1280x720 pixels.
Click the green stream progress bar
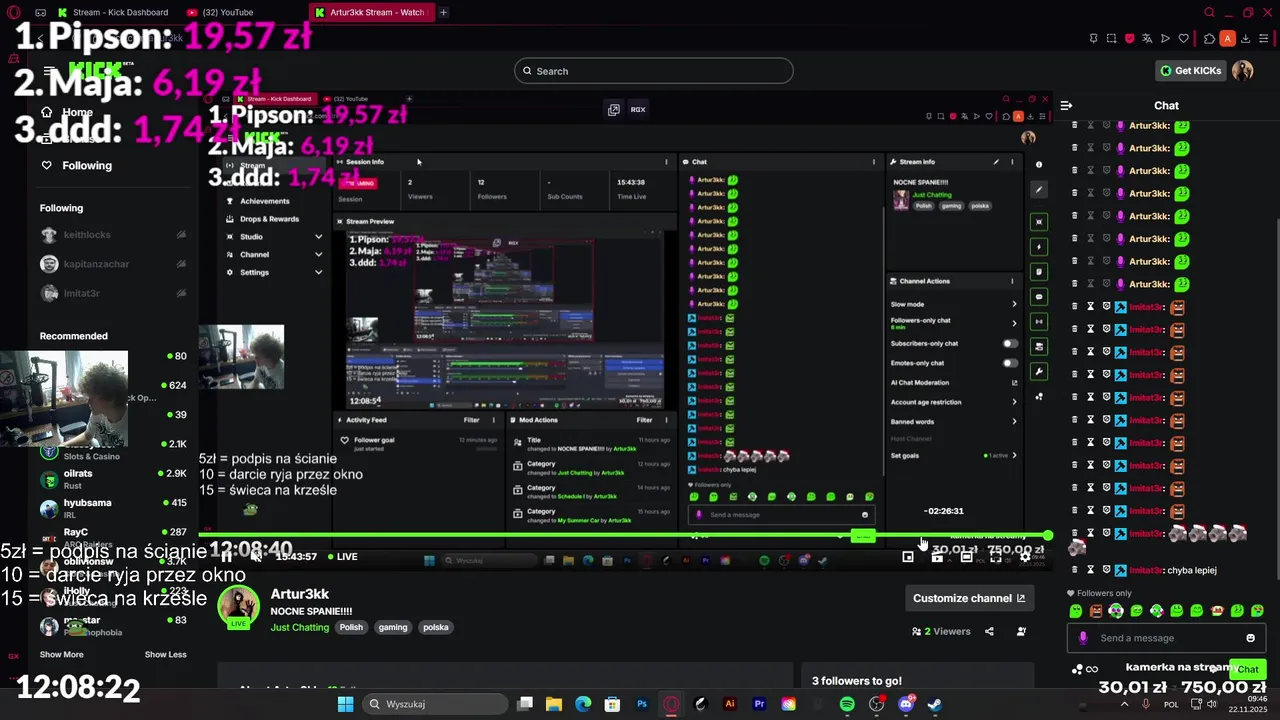tap(625, 535)
